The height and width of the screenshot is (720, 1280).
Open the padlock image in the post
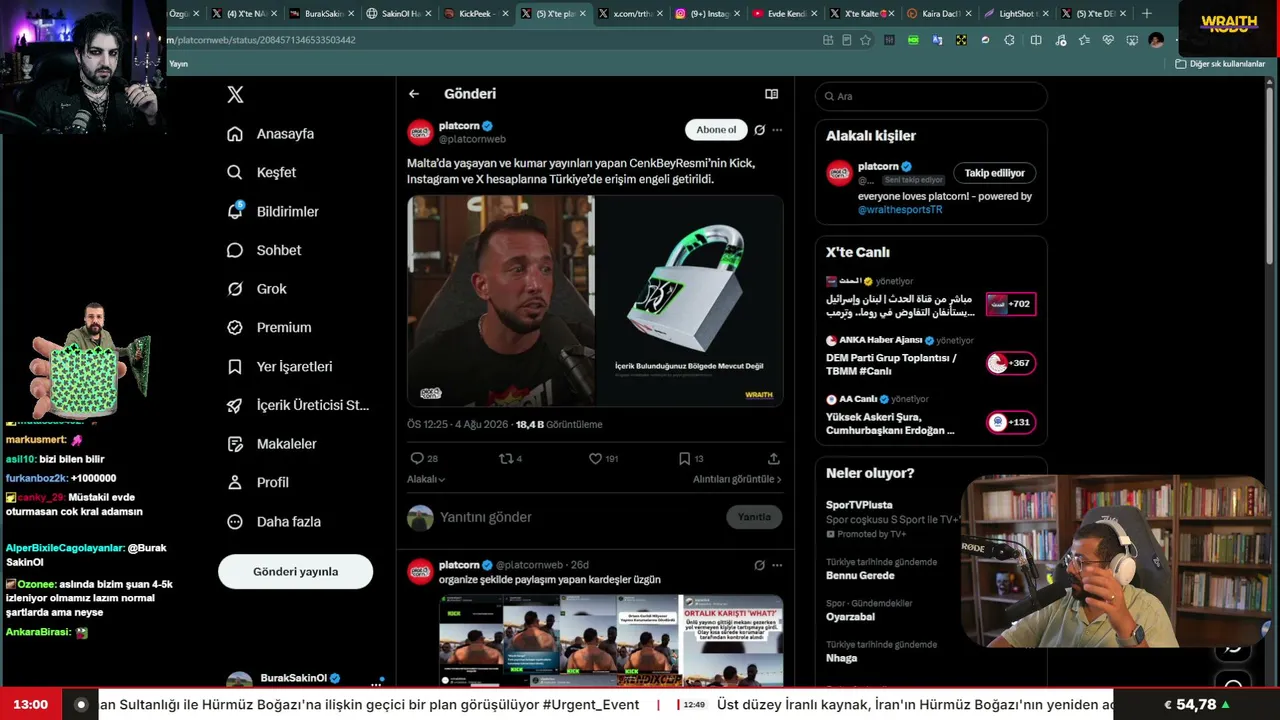point(690,300)
